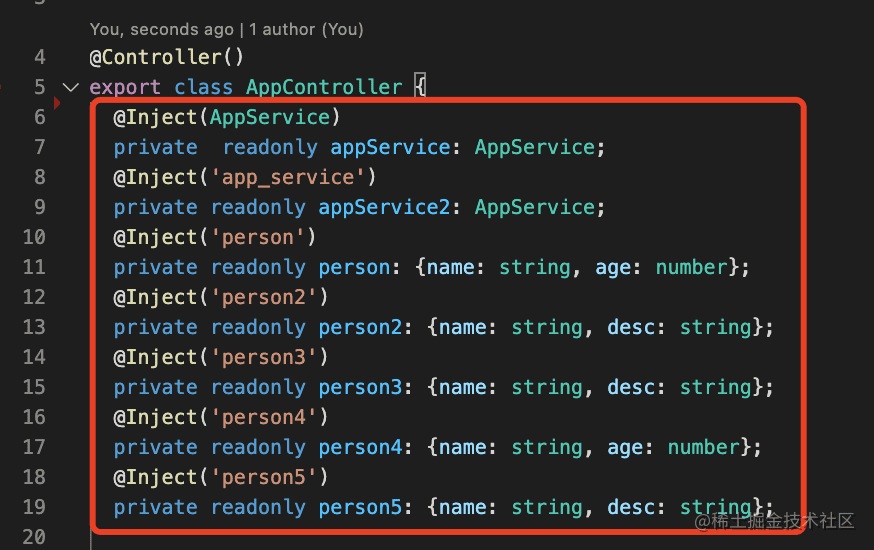Click the 'person5' string on line 18
Screen dimensions: 874x550
point(264,478)
